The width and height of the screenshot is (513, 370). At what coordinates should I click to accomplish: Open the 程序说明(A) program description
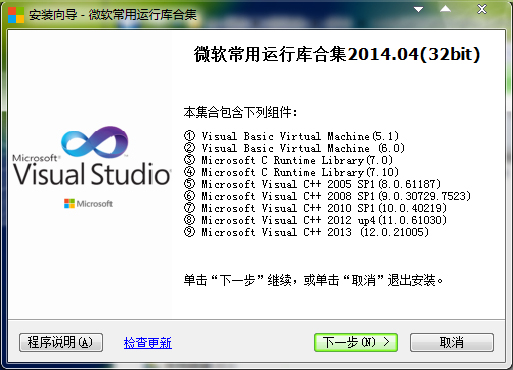[61, 342]
